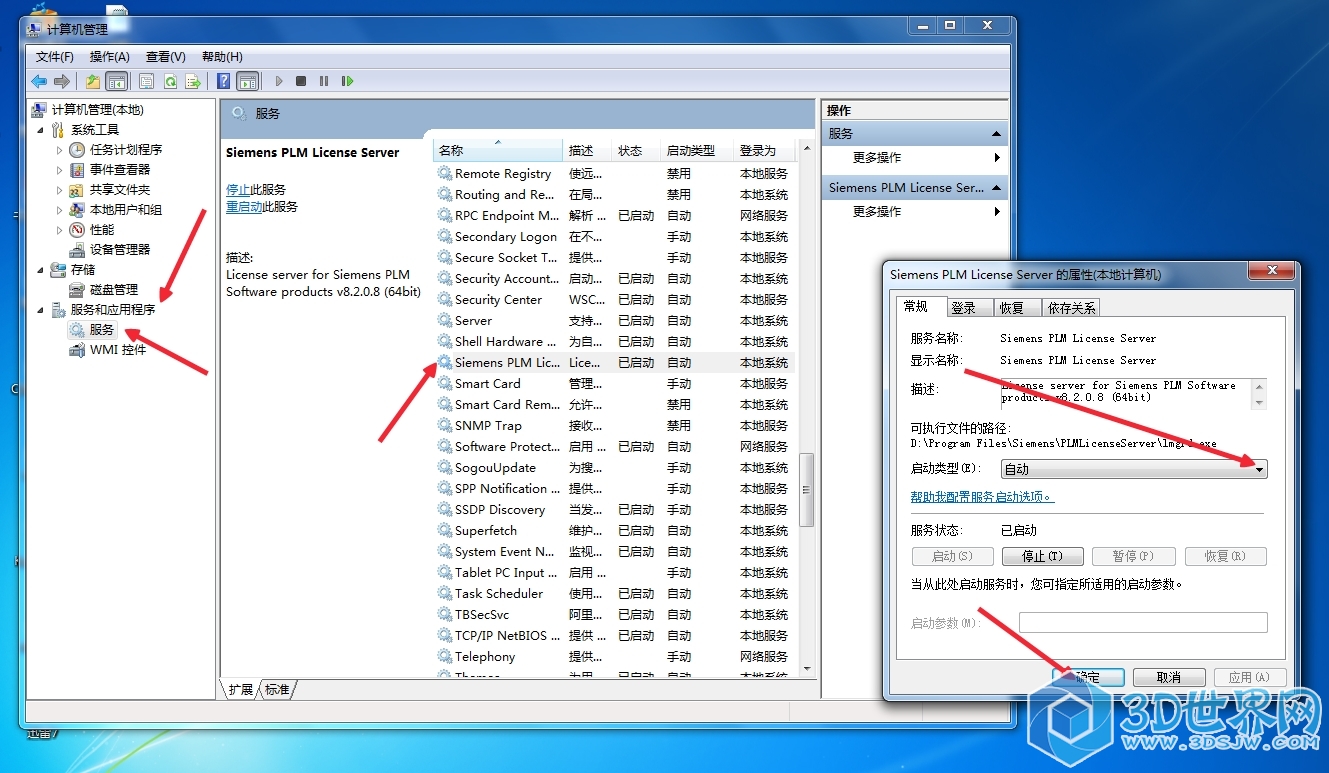Viewport: 1329px width, 773px height.
Task: Select the SNMP Trap service row
Action: tap(614, 426)
